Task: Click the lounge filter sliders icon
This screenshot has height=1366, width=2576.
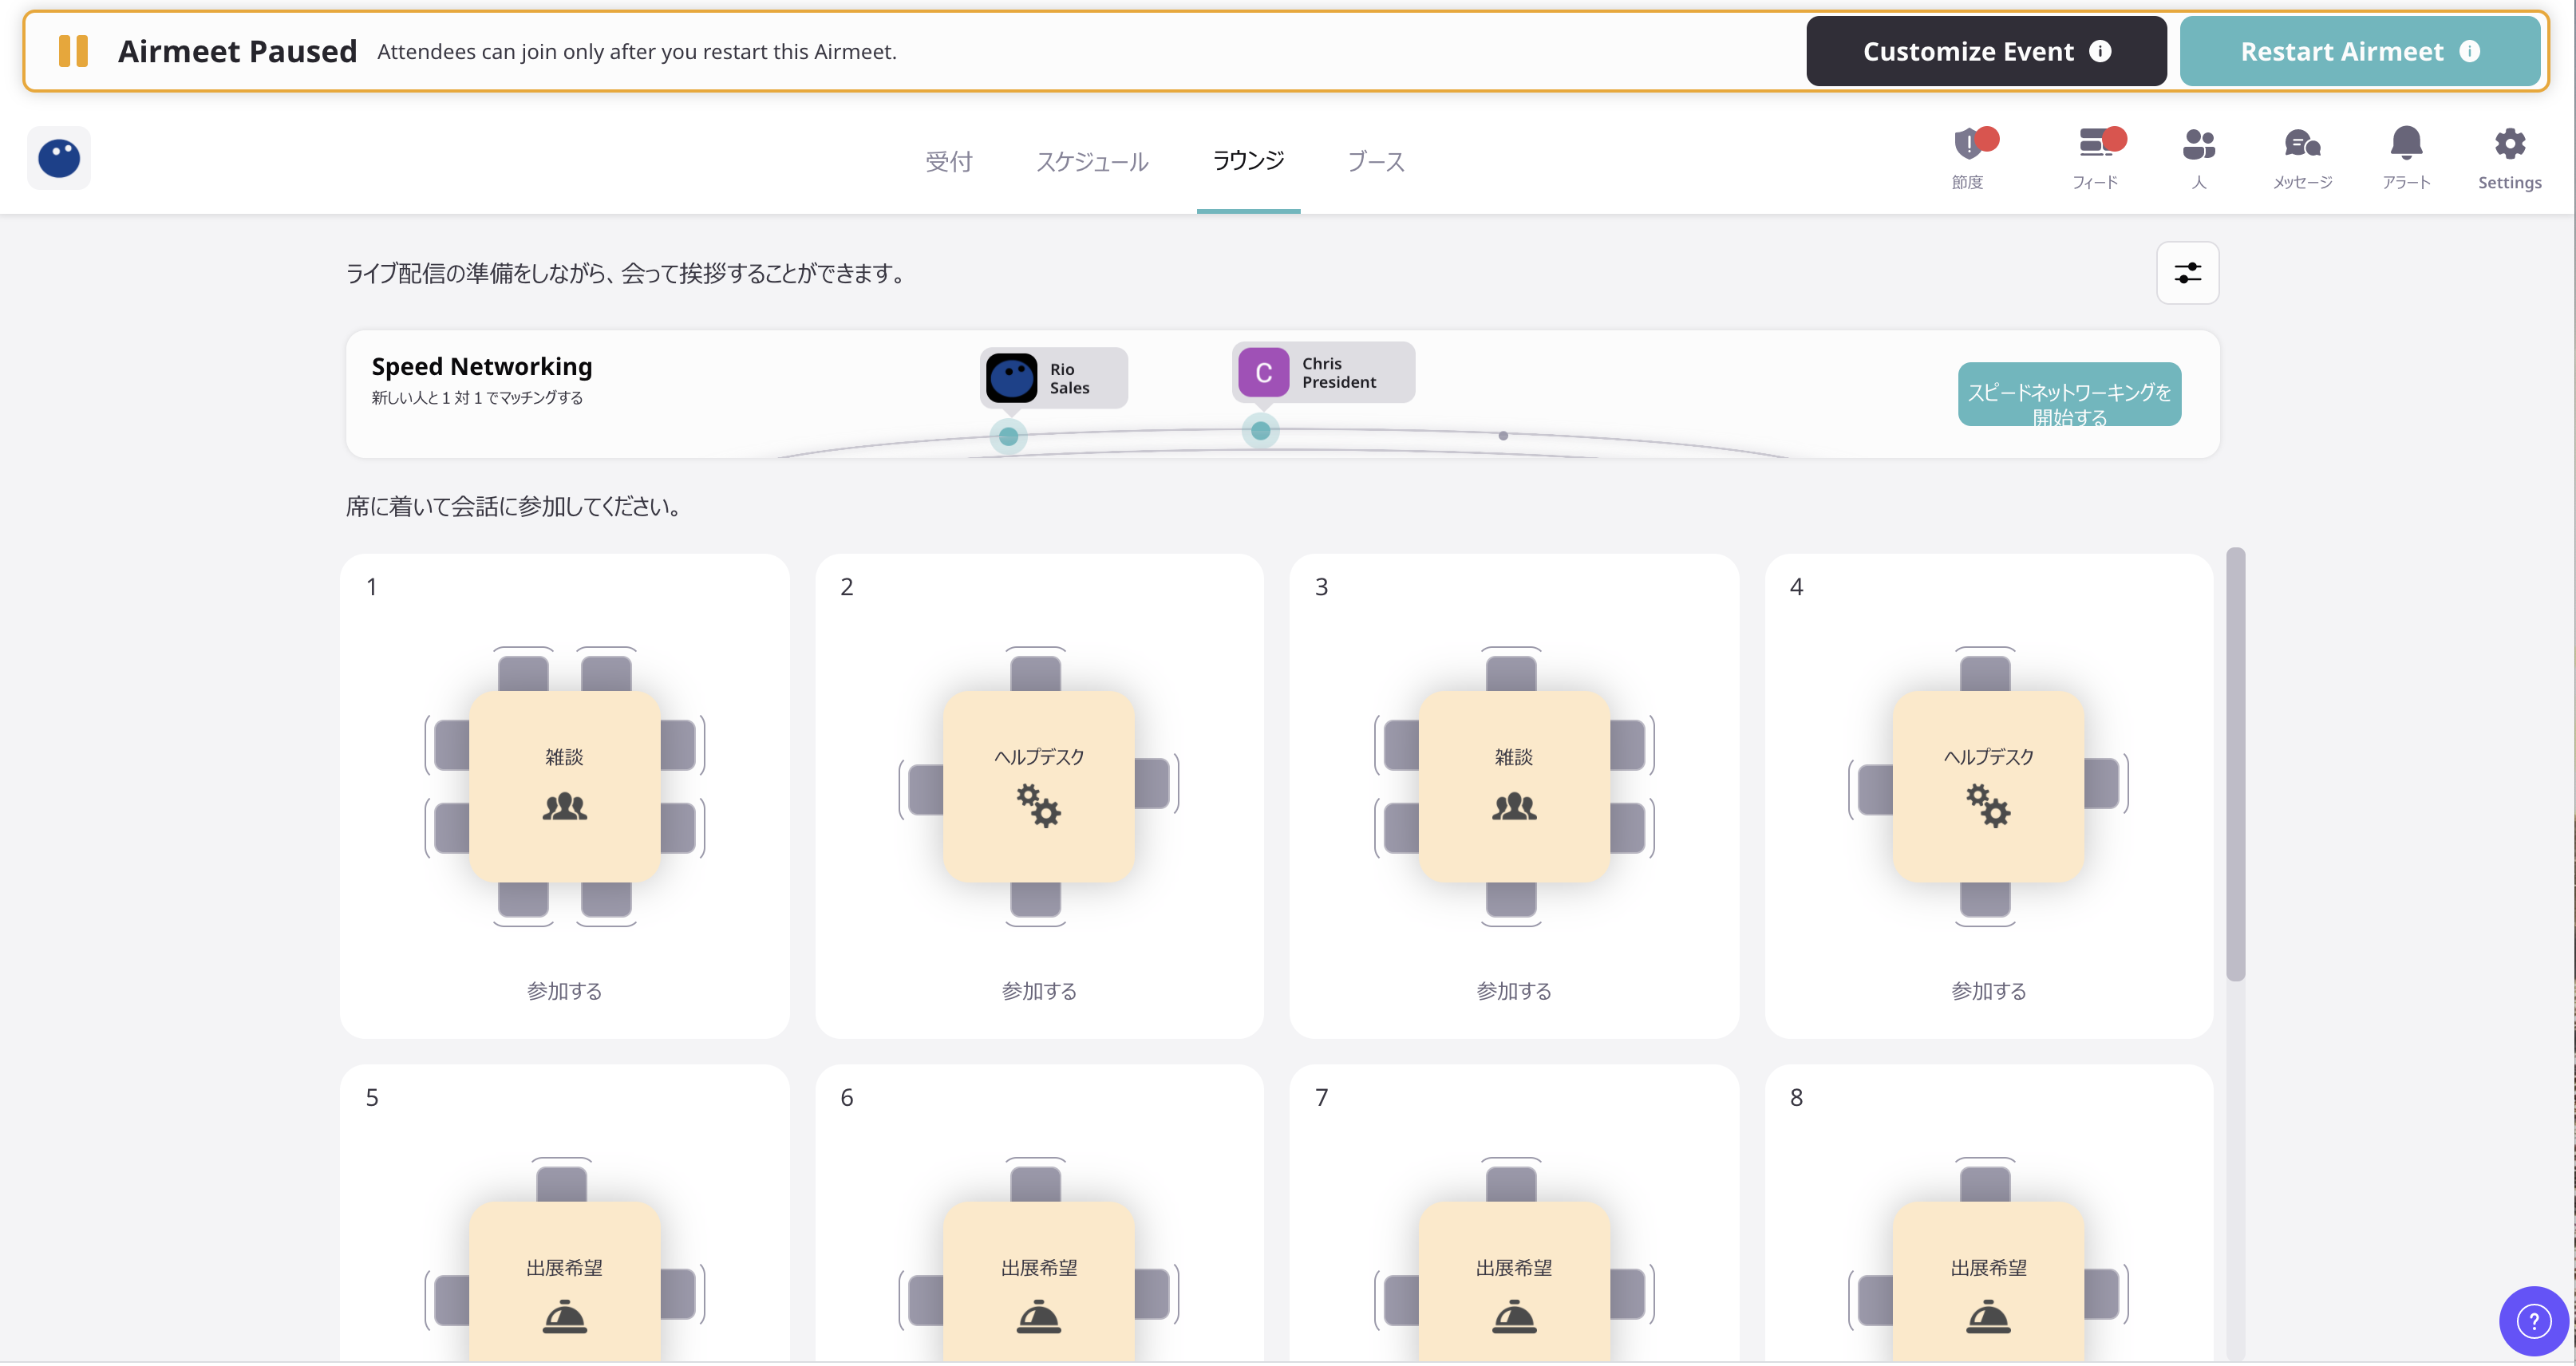Action: tap(2187, 272)
